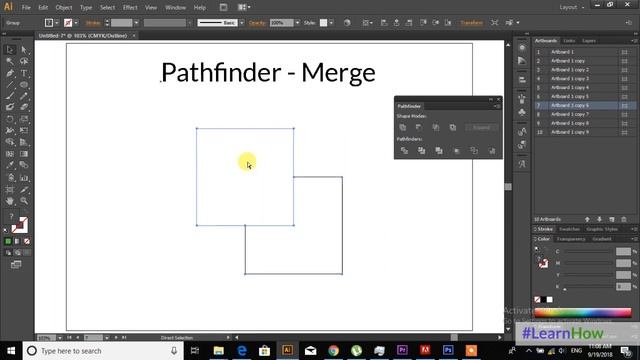Select the Pen tool
Viewport: 640px width, 360px height.
pos(10,73)
